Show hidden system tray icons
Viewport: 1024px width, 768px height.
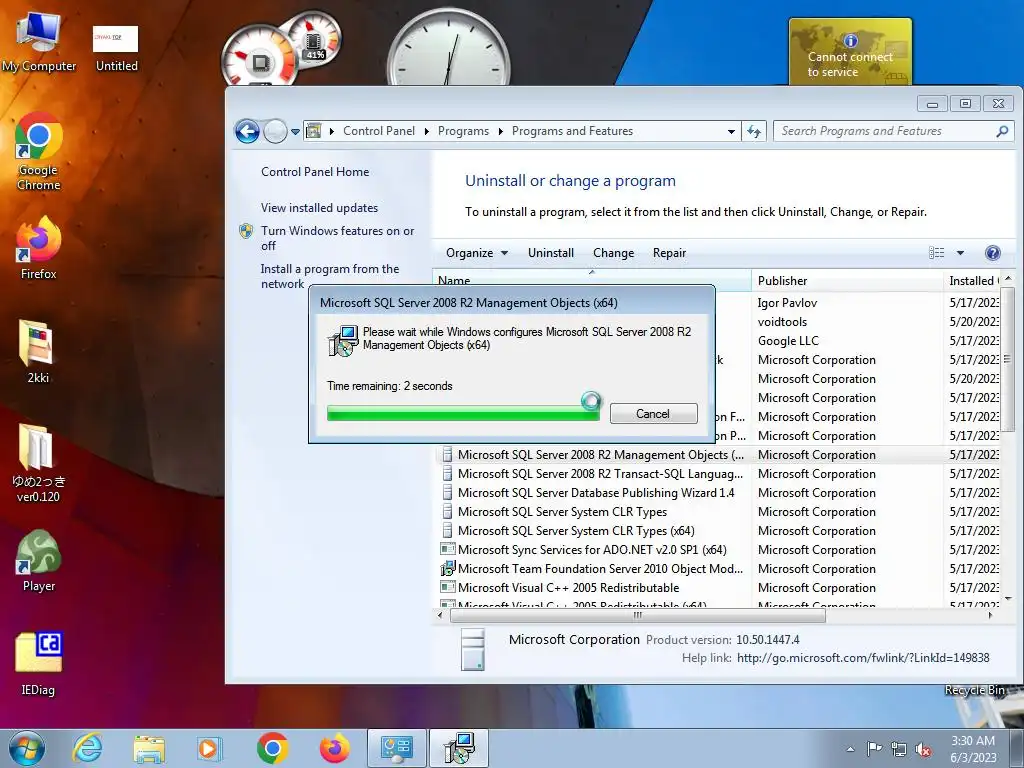[850, 749]
